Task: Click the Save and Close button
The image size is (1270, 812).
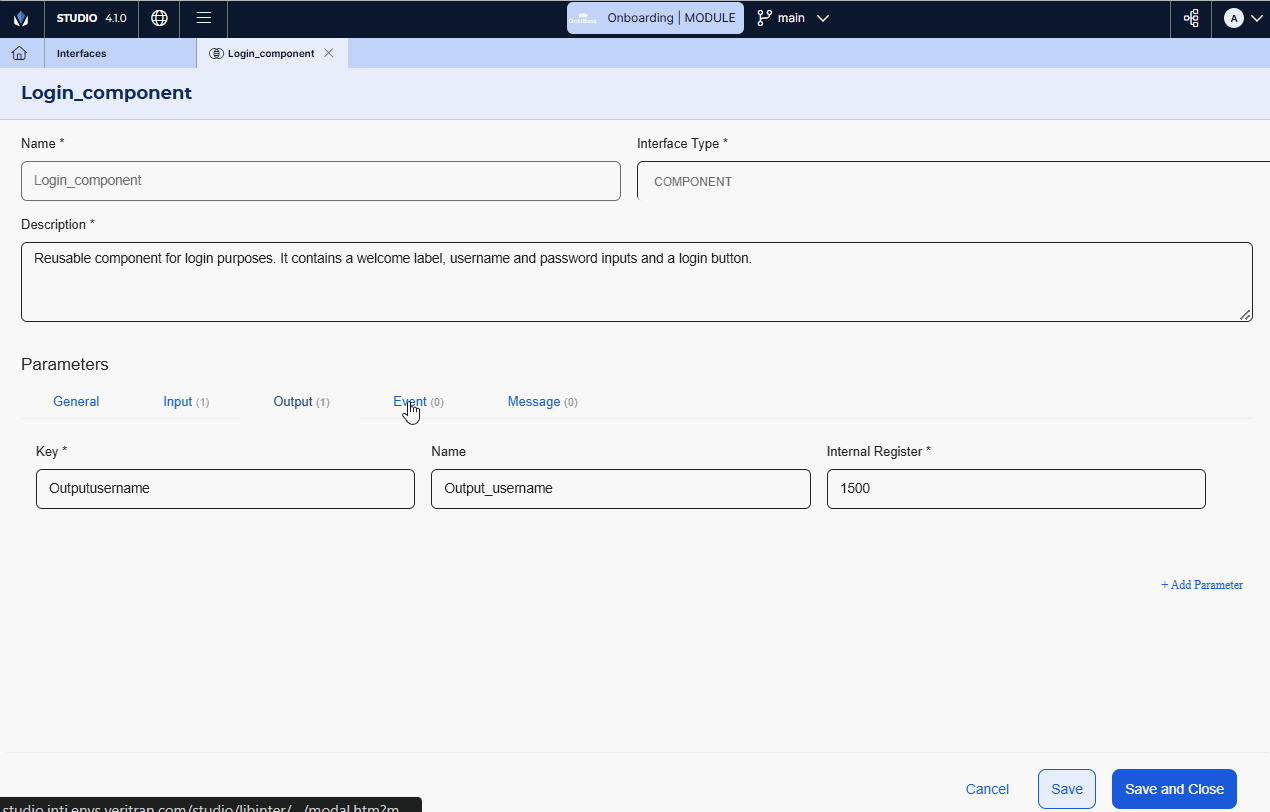Action: [1174, 789]
